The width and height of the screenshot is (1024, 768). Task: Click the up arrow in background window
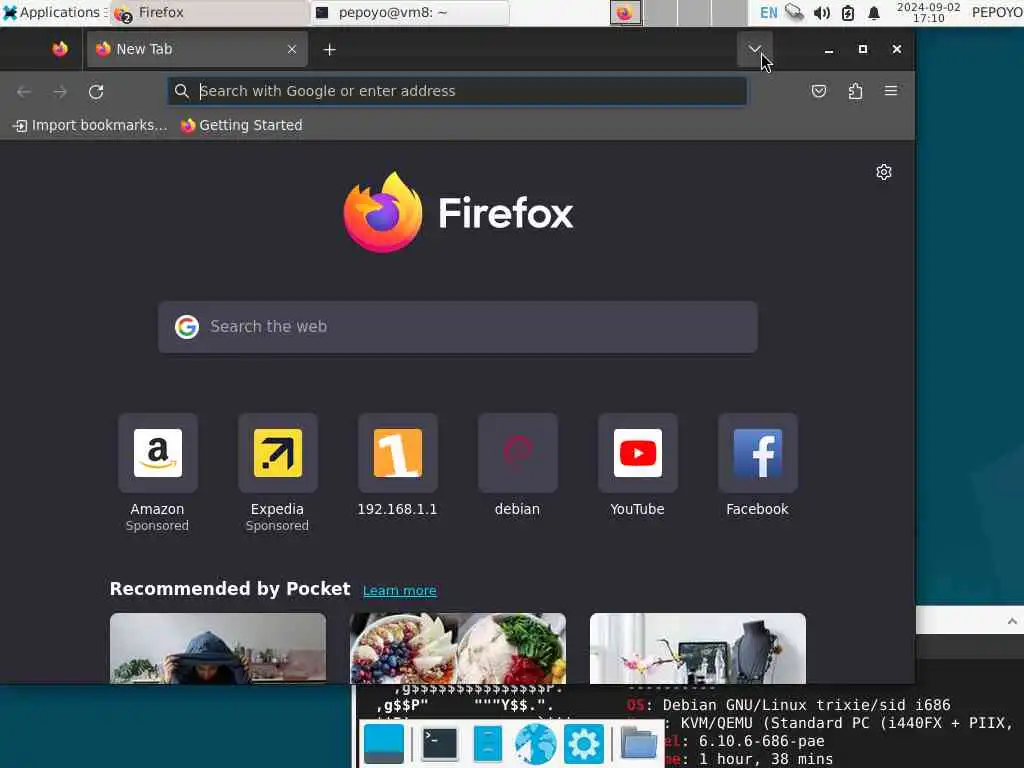pos(1012,621)
